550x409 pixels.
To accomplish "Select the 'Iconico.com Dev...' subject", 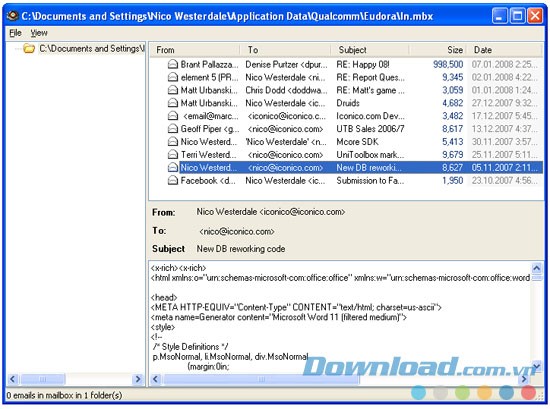I will click(370, 116).
